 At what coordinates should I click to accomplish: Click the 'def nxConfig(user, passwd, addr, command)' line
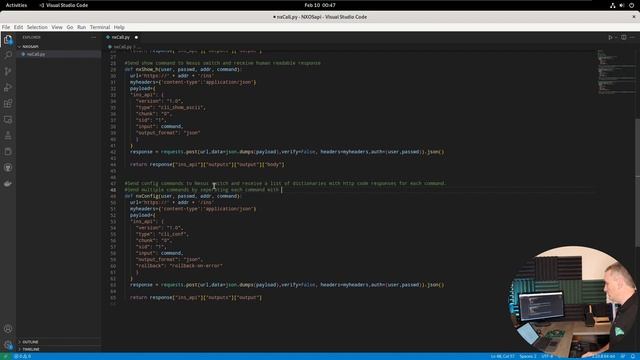(x=183, y=196)
